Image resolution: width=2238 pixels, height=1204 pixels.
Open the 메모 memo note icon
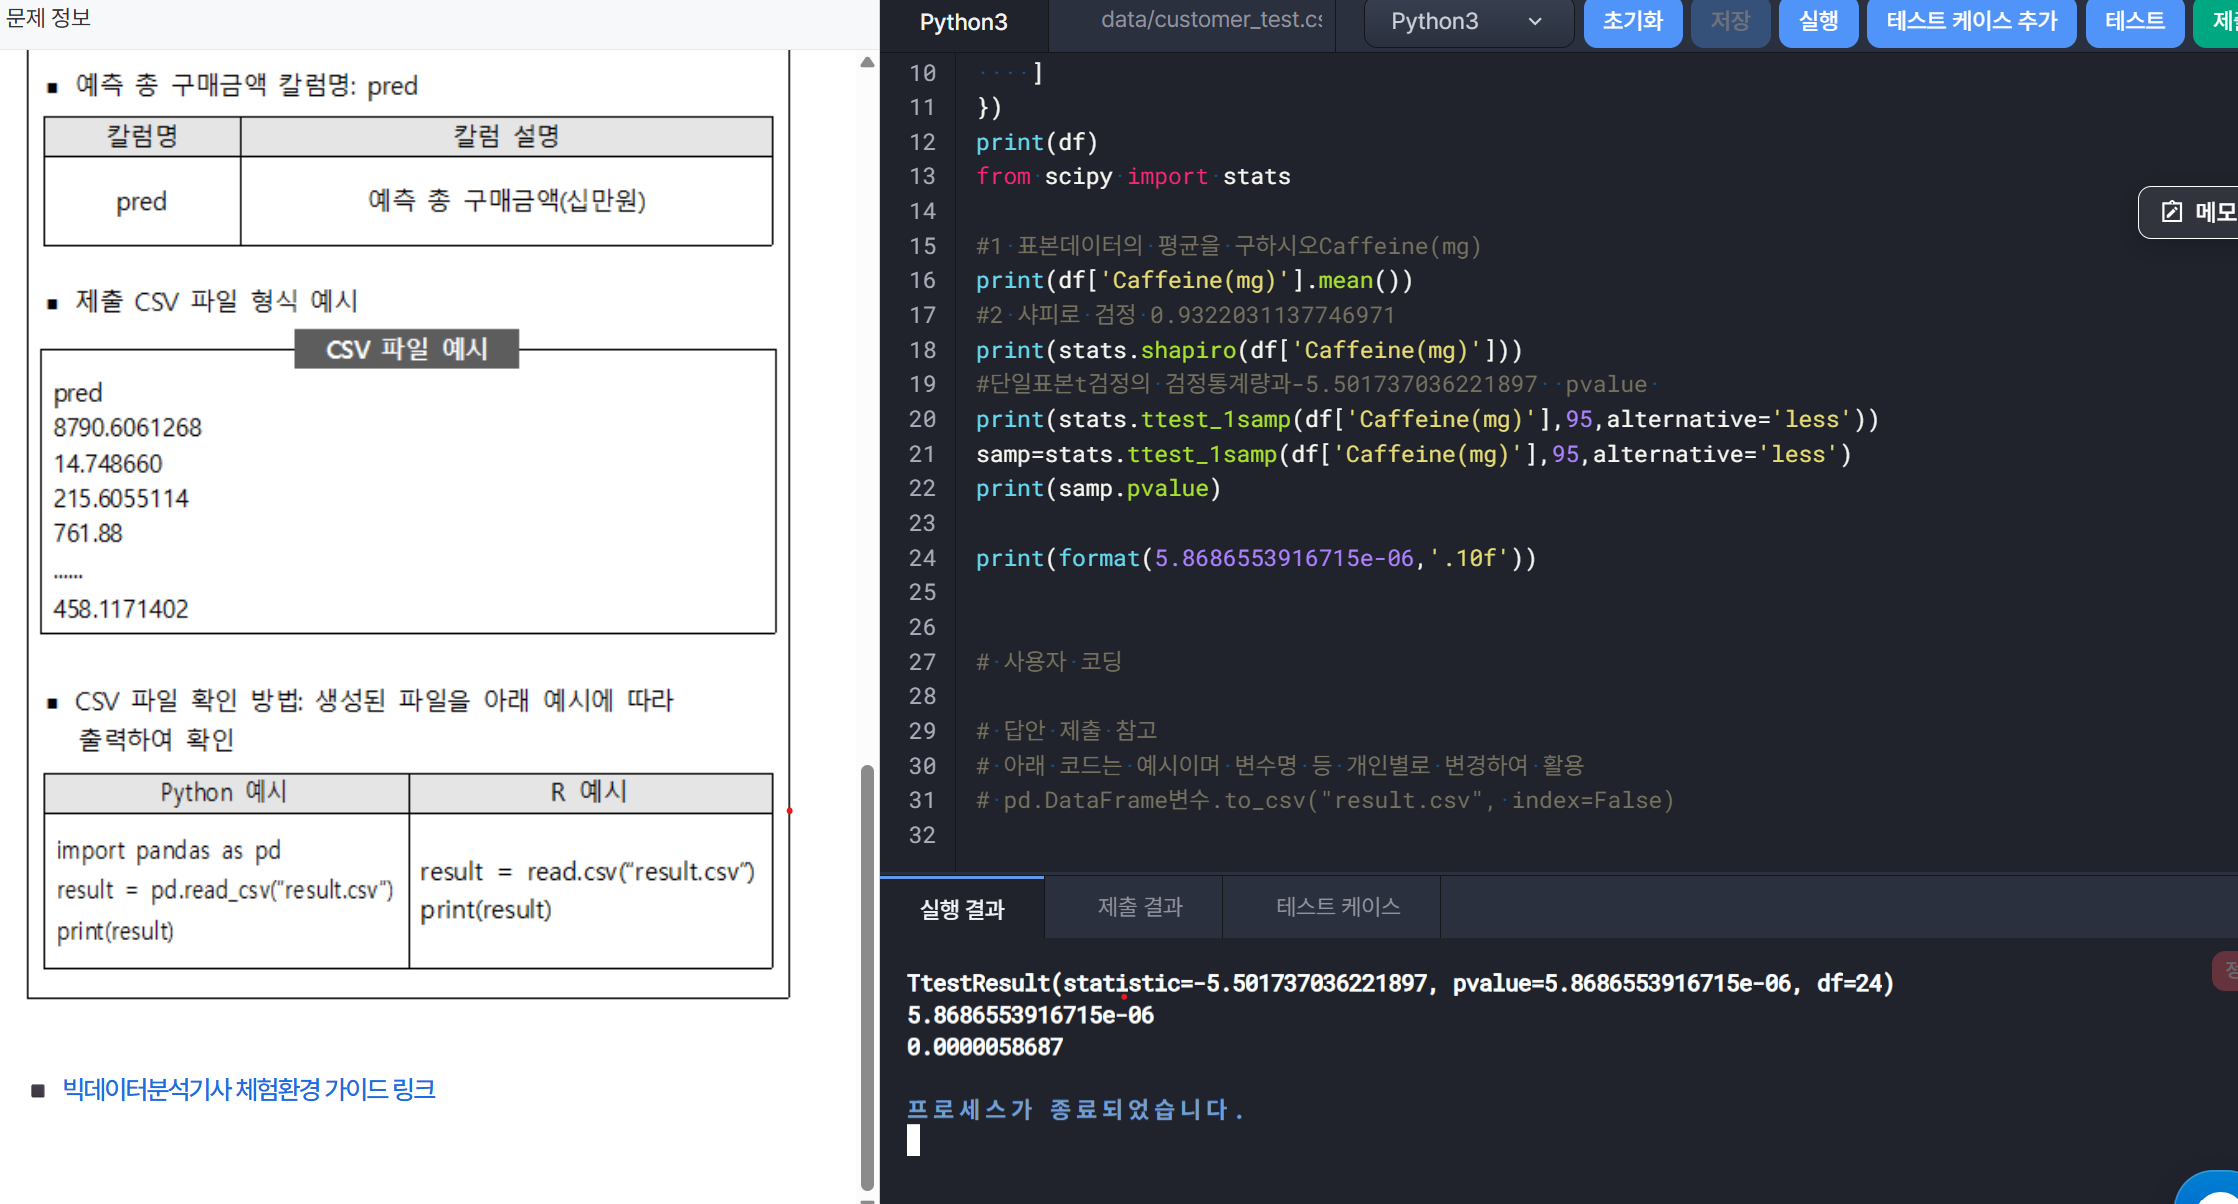2172,212
